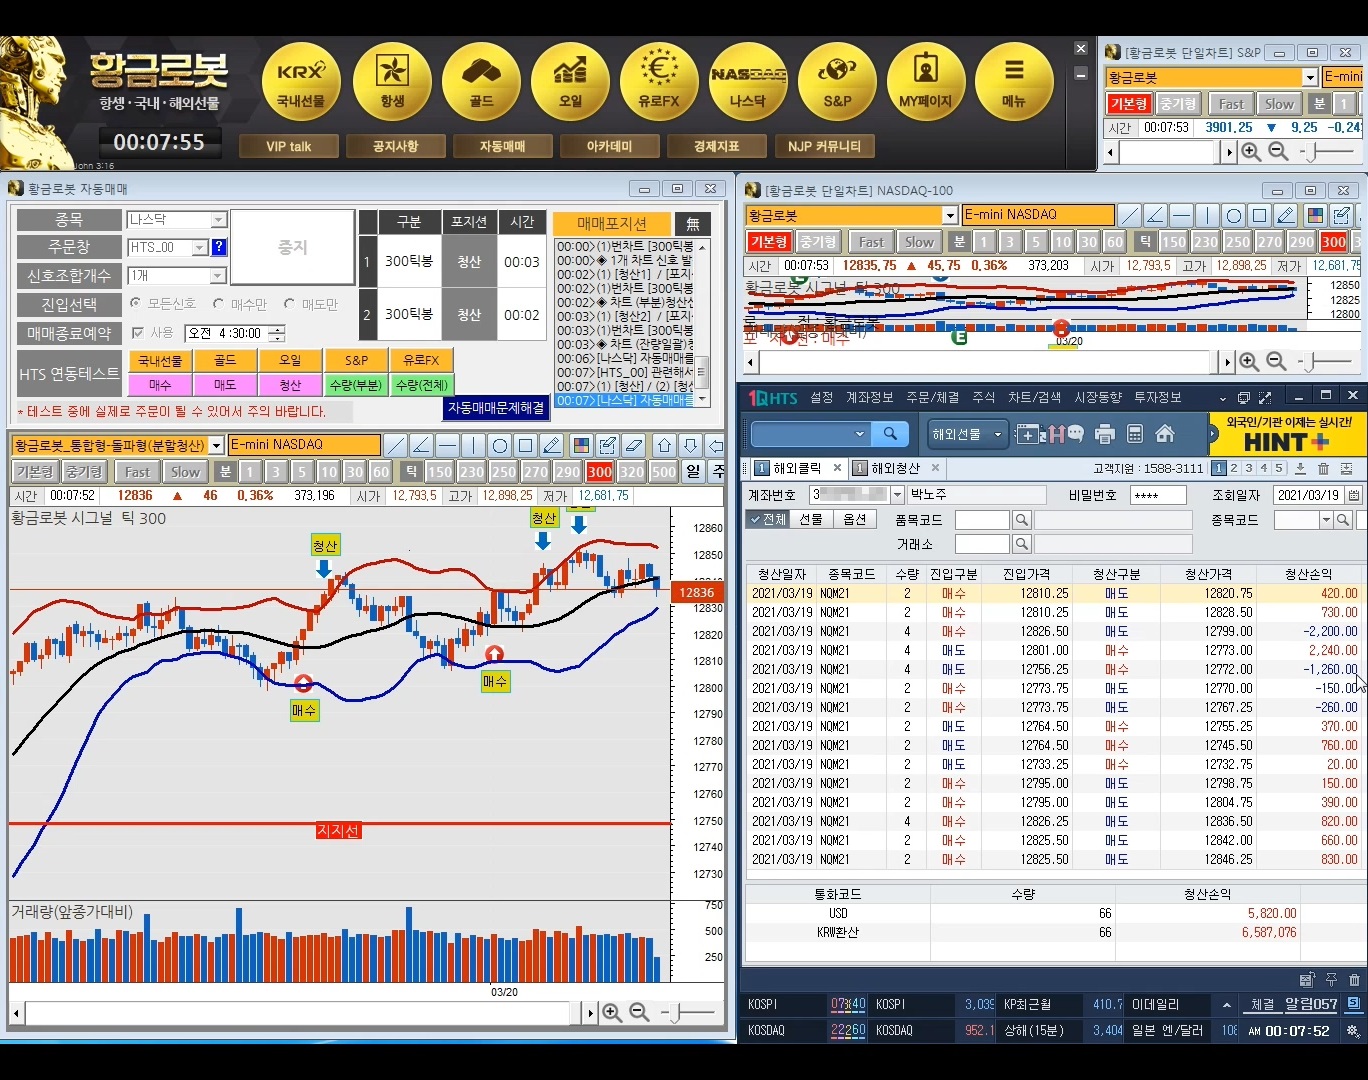
Task: Select angle line tool in main chart toolbar
Action: click(x=422, y=445)
